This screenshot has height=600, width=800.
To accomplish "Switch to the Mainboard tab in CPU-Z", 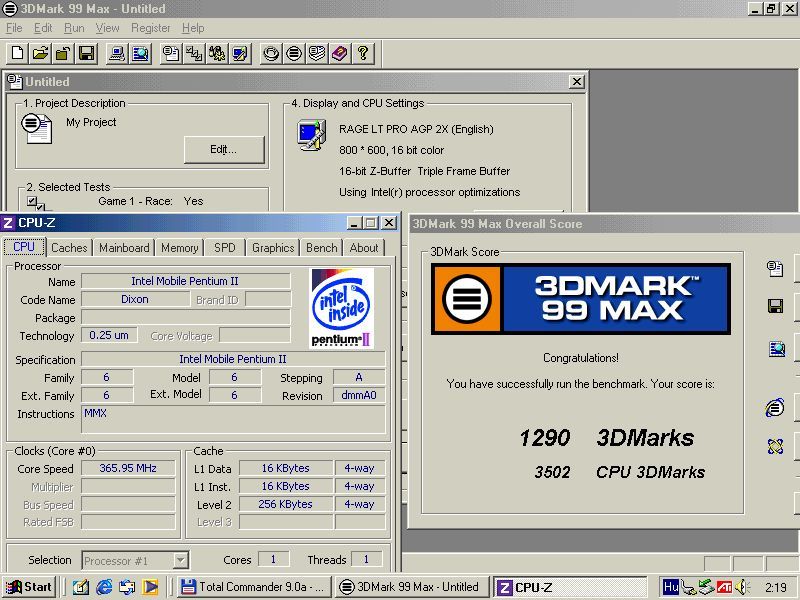I will click(124, 248).
